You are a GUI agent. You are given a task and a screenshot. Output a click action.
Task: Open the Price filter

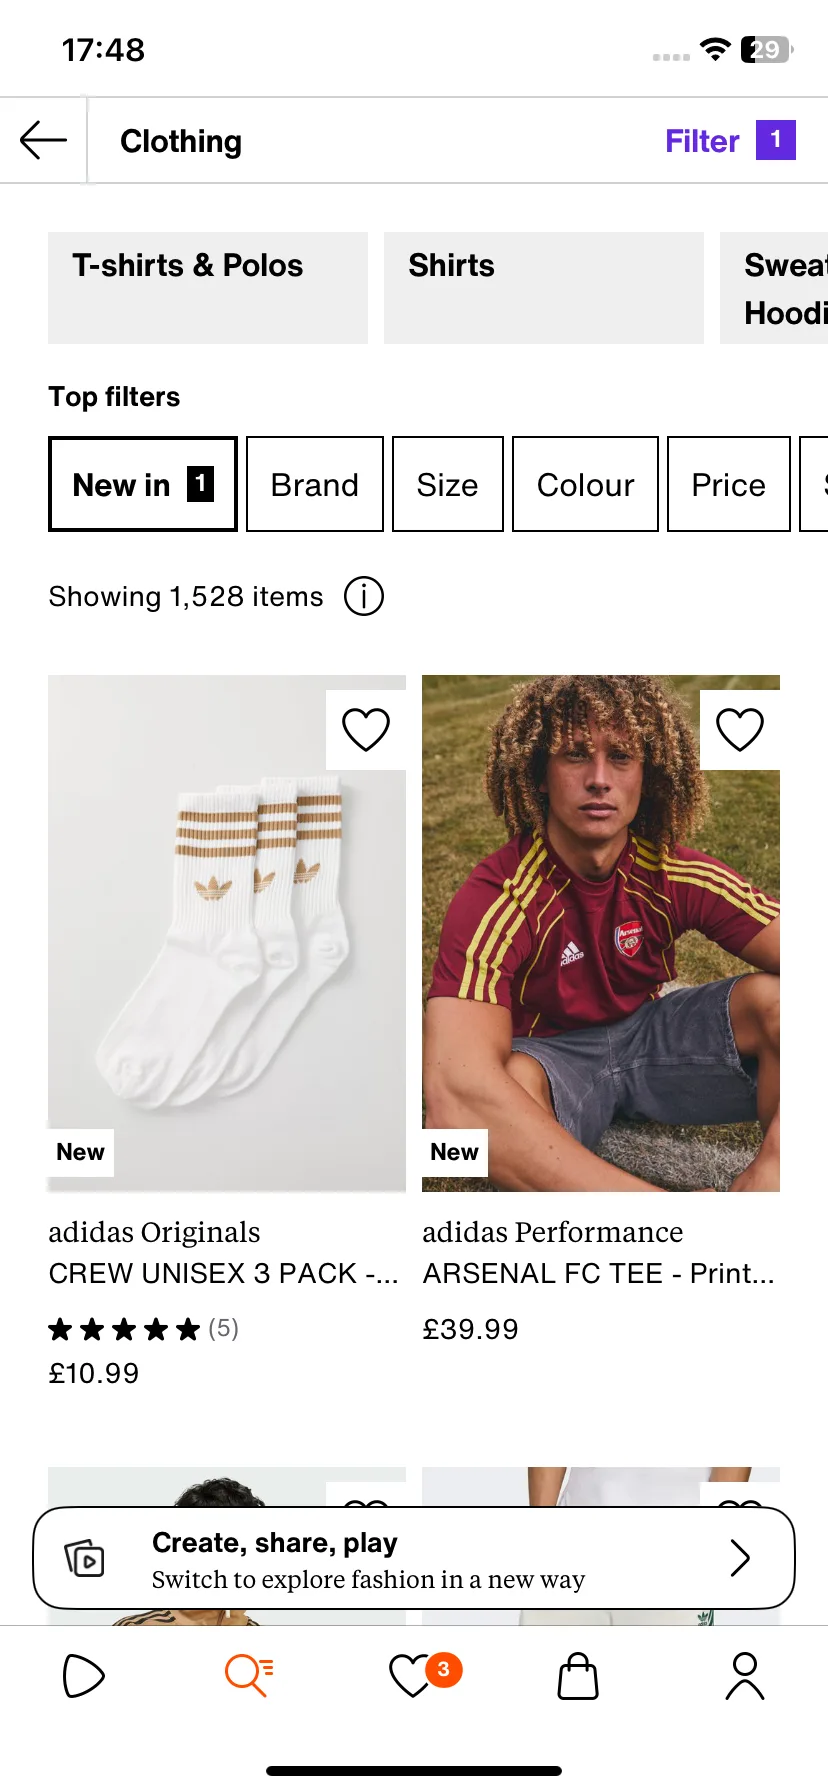[729, 484]
